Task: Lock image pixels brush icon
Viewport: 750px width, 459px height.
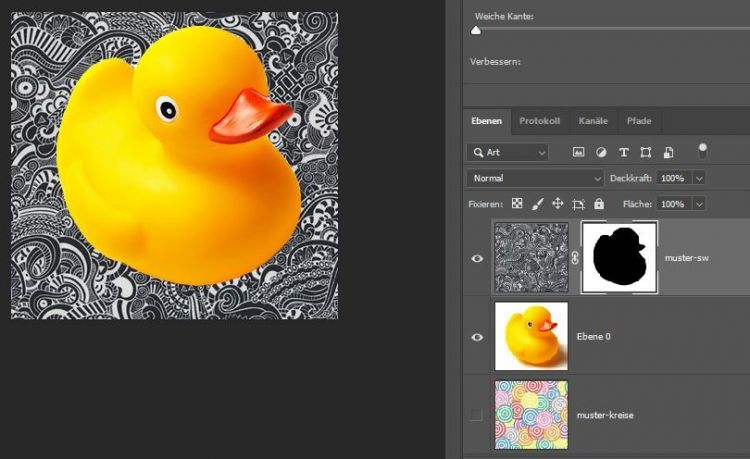Action: point(538,204)
